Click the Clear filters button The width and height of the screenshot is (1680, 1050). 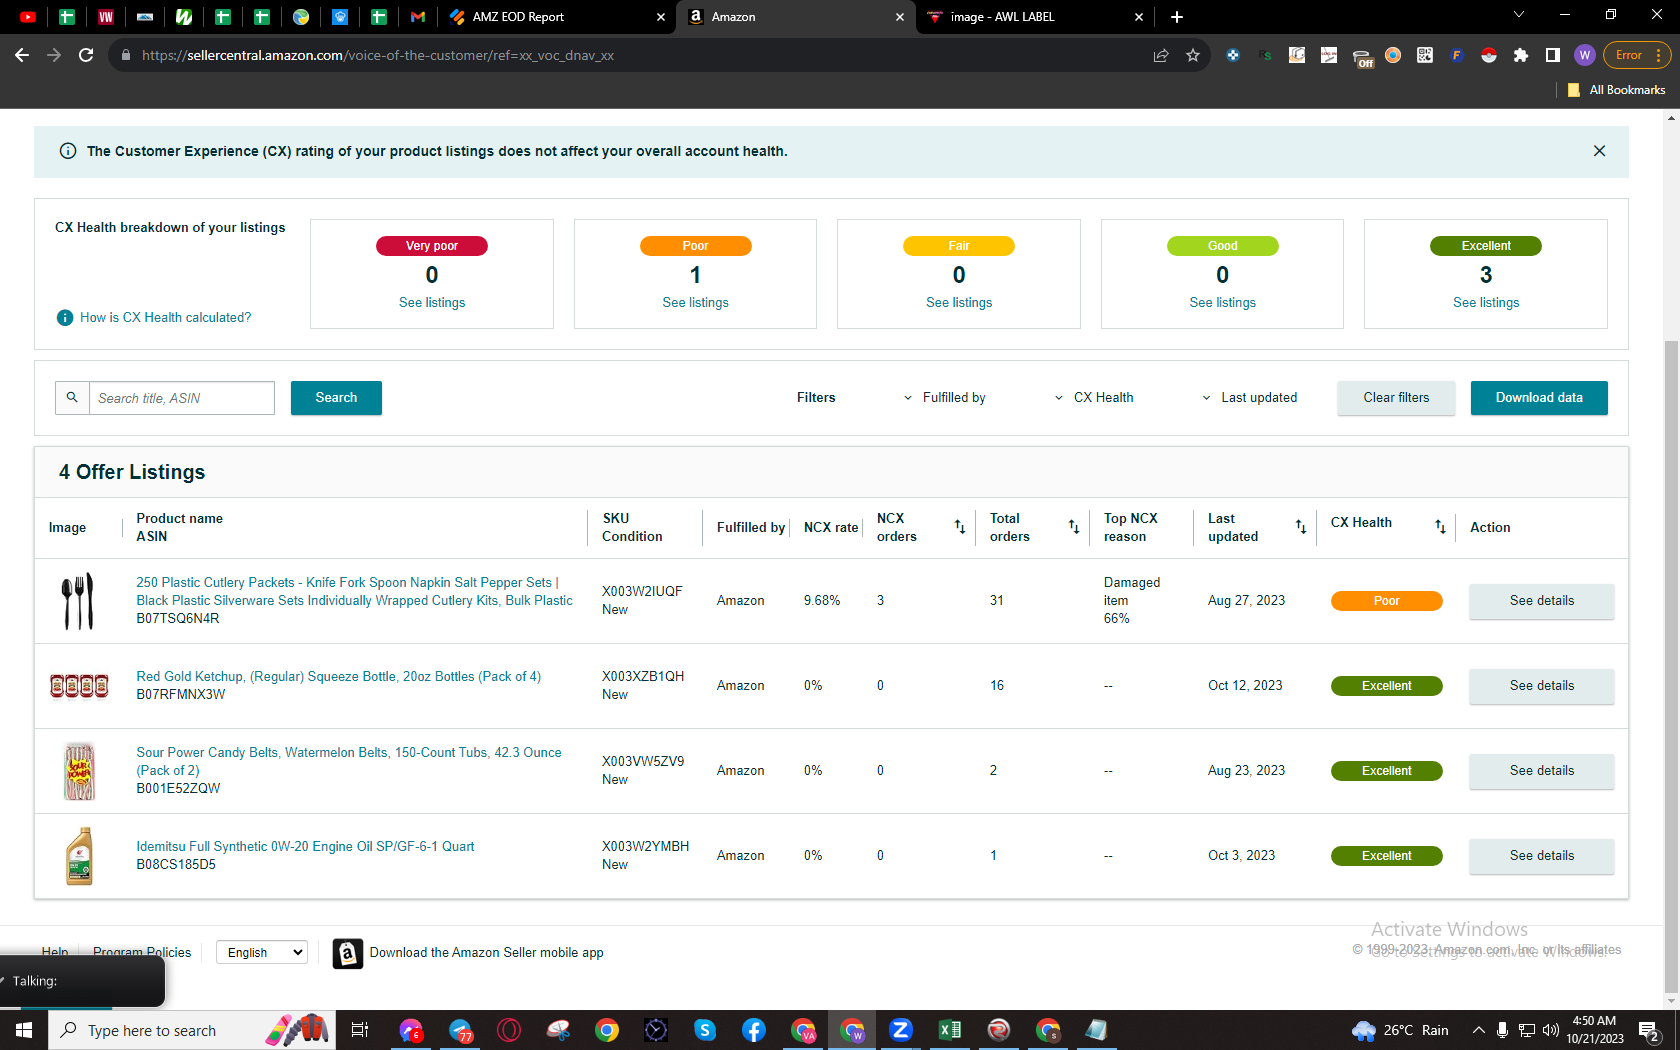point(1396,398)
